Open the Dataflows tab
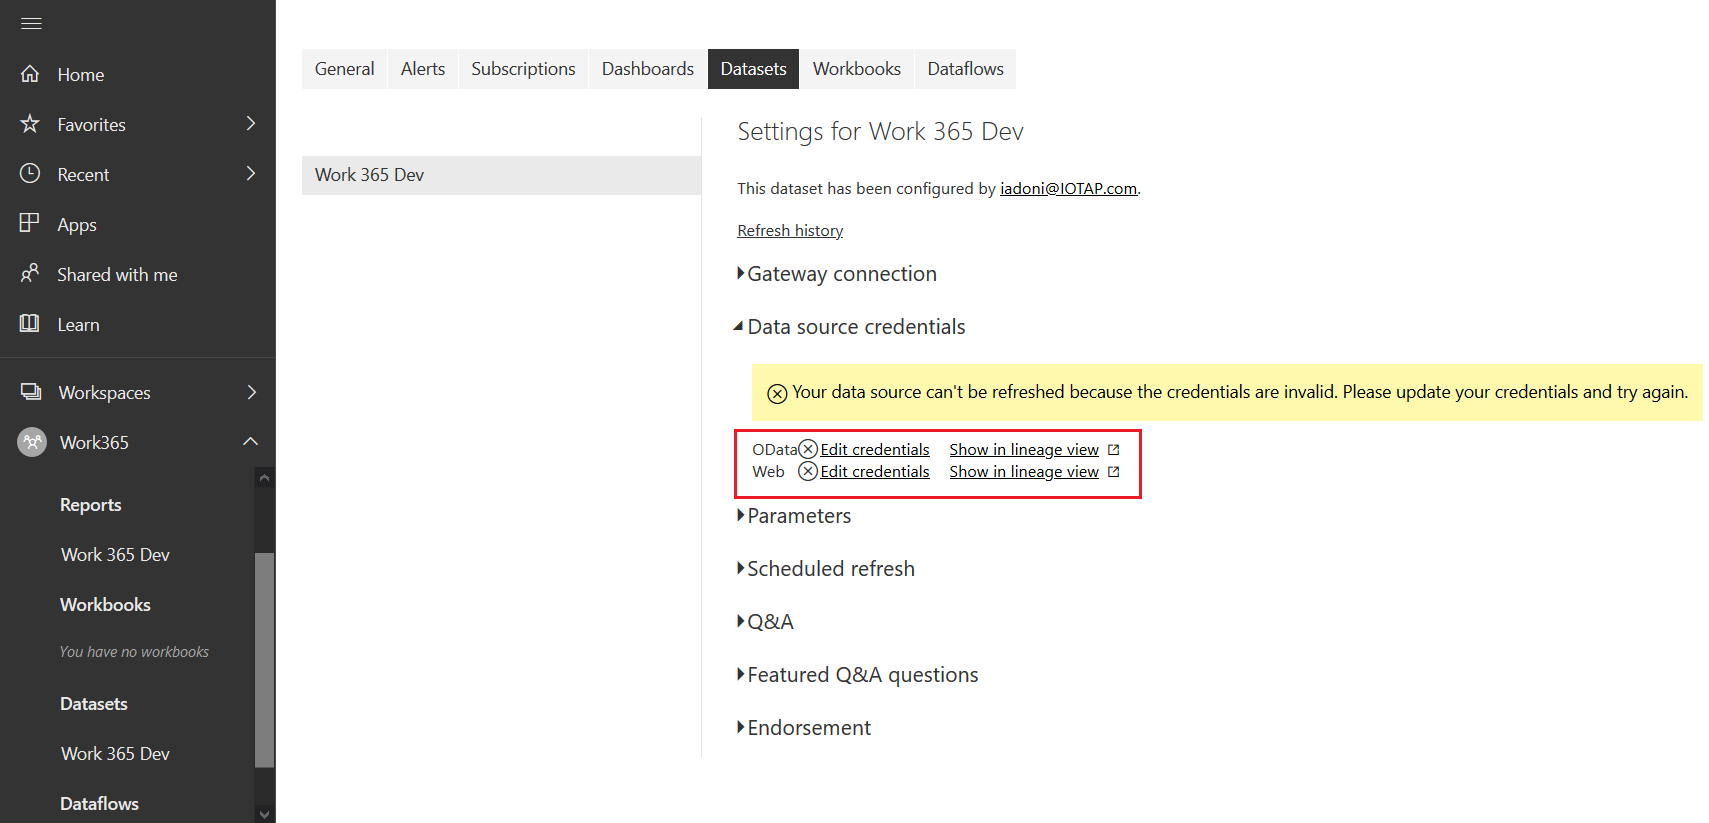 (x=965, y=69)
